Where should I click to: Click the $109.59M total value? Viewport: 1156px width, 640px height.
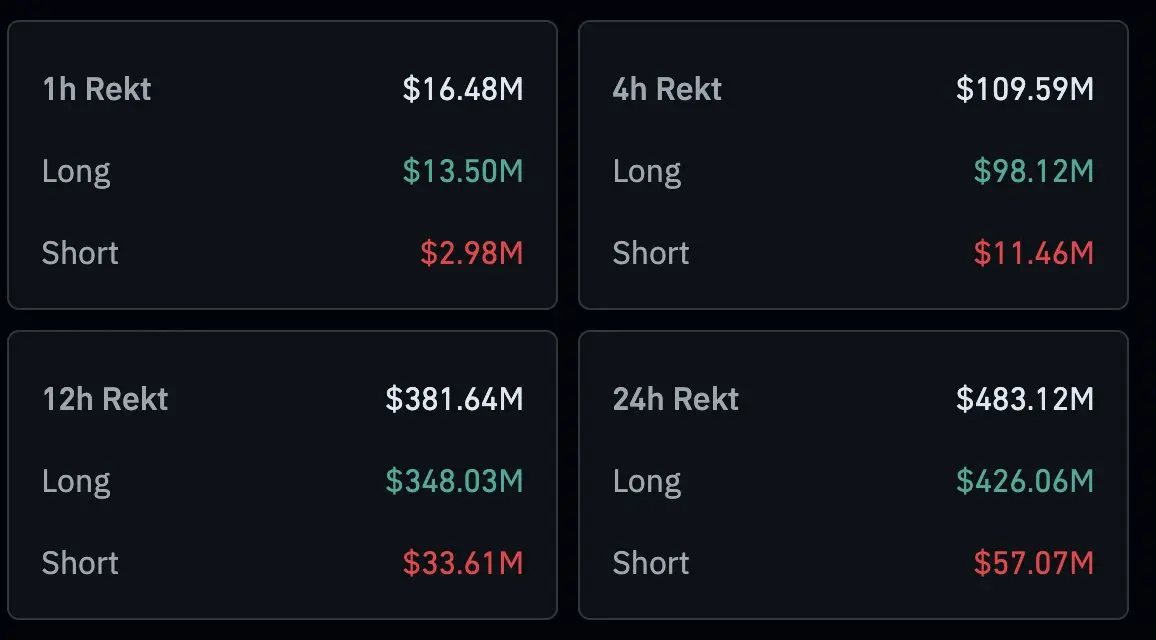click(x=1025, y=89)
